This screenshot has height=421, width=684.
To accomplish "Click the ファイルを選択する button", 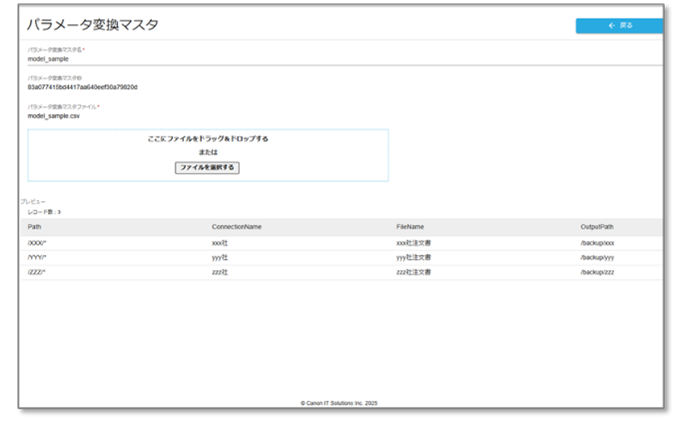I will point(207,168).
